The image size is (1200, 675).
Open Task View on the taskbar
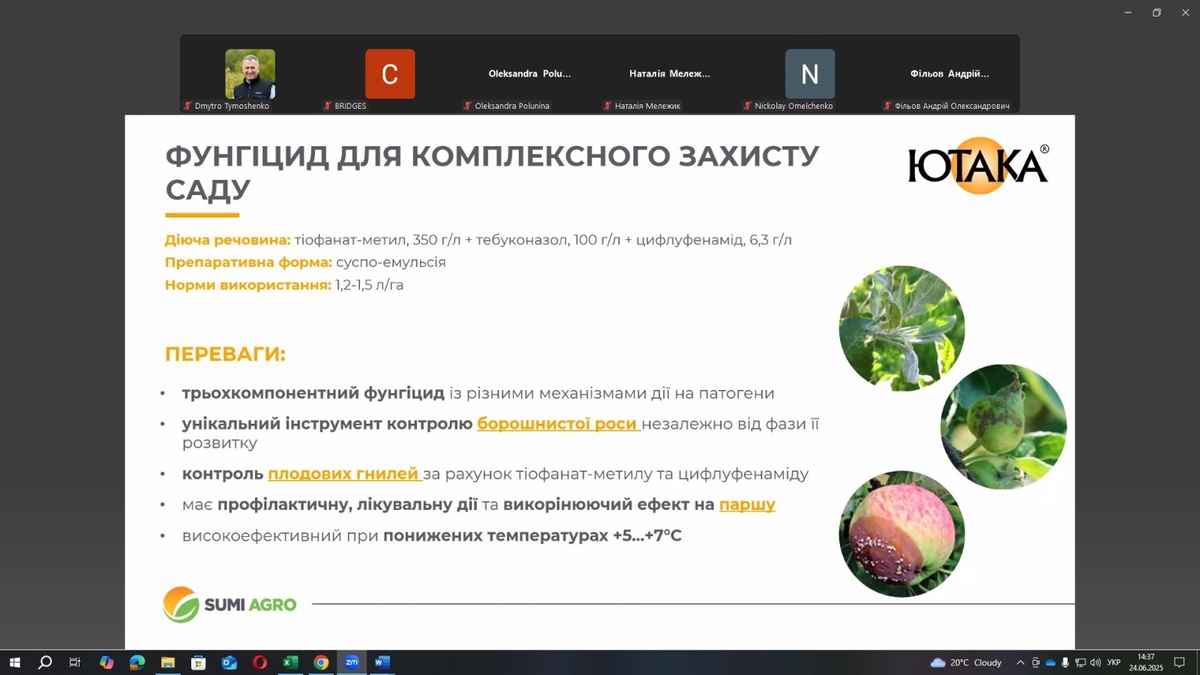(x=75, y=662)
